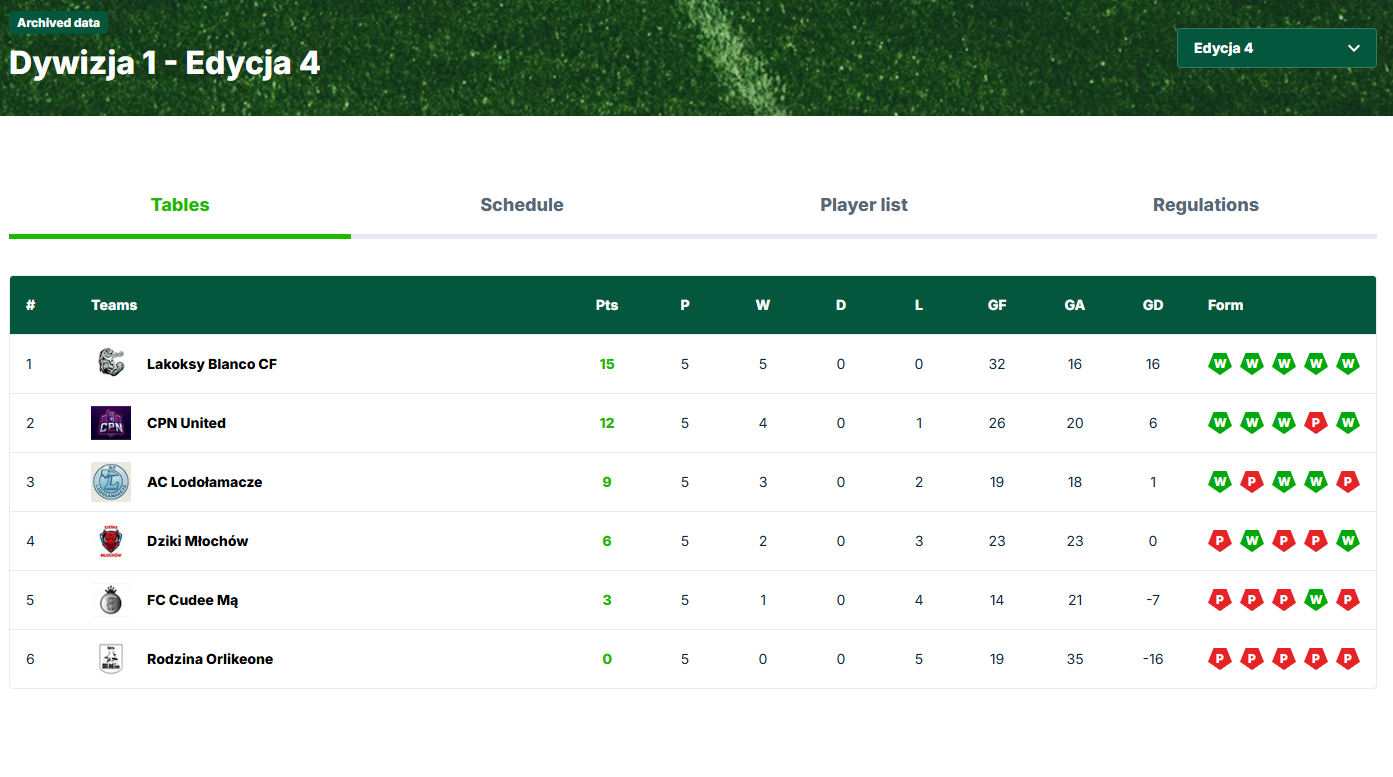Open the Player list tab
1393x777 pixels.
(863, 205)
